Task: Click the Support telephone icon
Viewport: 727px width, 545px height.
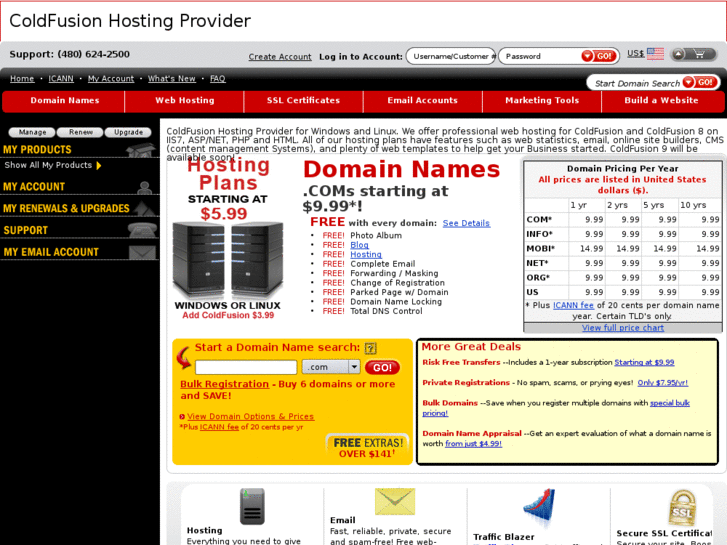Action: coord(142,230)
